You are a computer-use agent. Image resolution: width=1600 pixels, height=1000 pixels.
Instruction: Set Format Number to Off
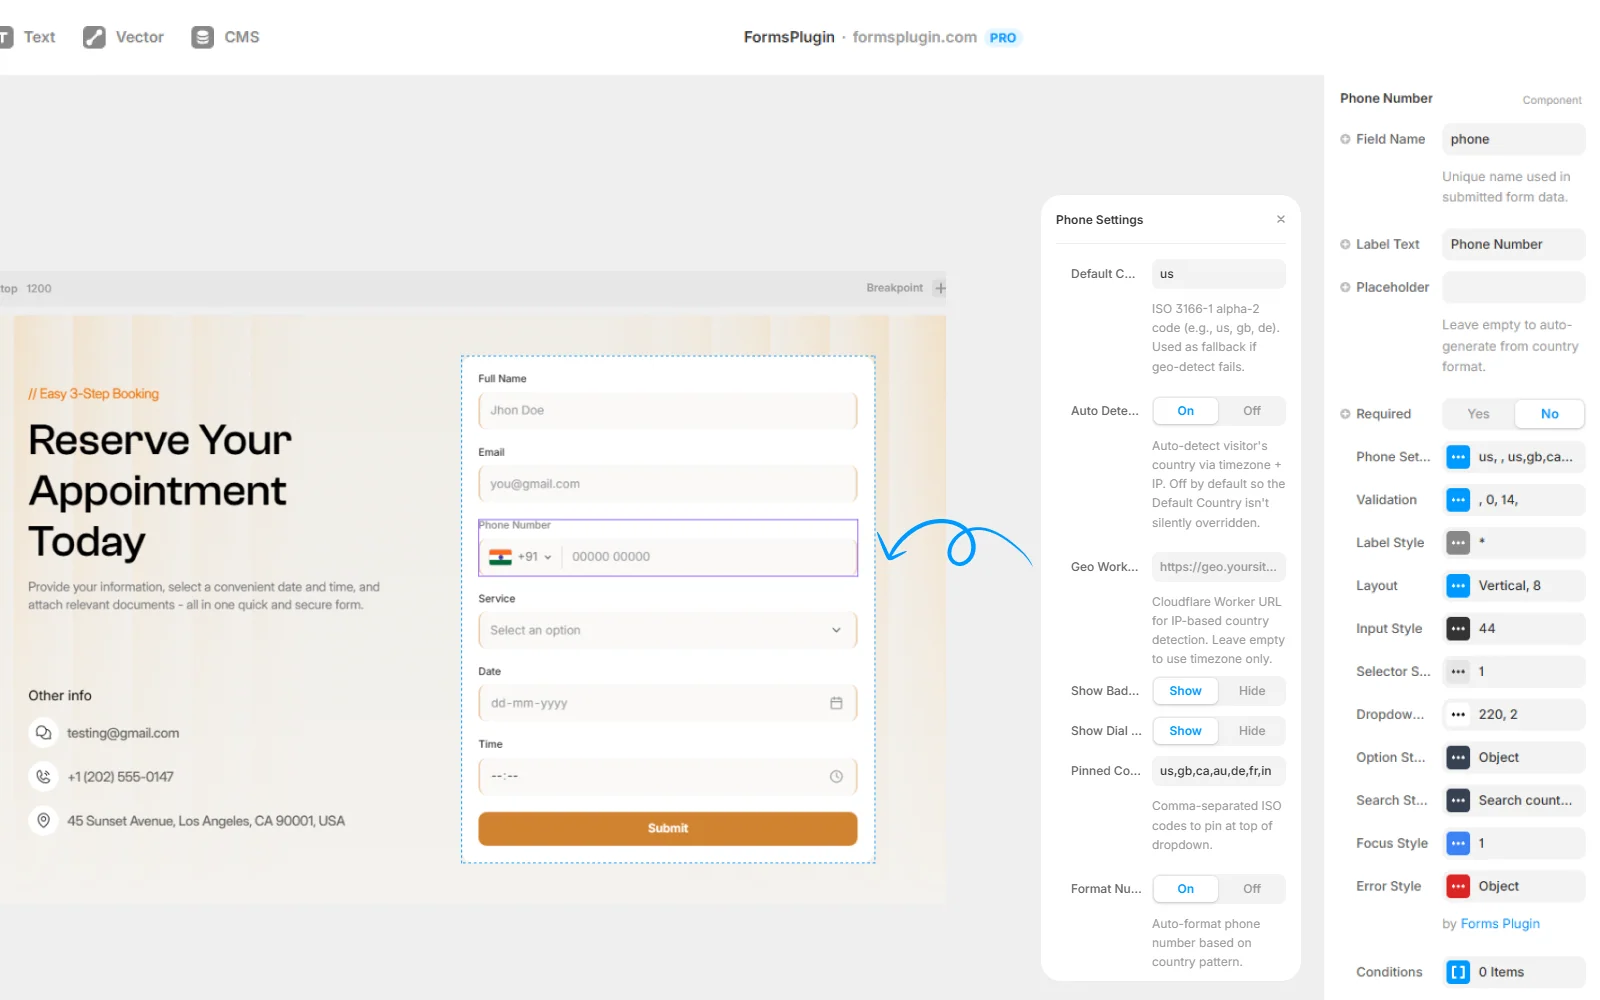[1251, 888]
